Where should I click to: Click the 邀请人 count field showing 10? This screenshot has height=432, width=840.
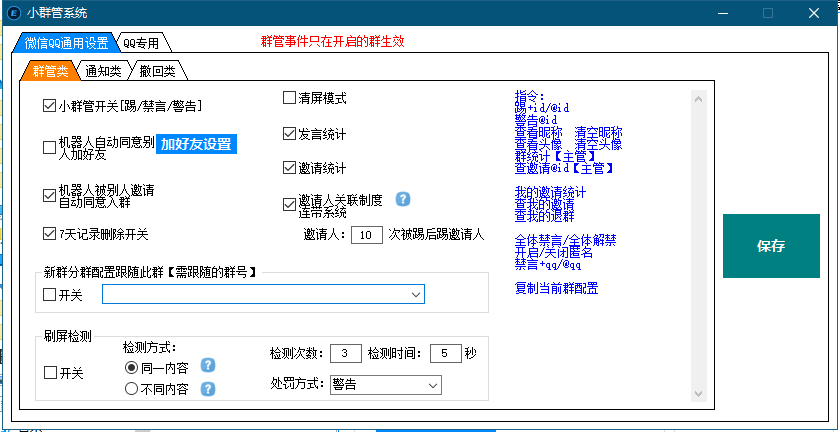click(367, 235)
